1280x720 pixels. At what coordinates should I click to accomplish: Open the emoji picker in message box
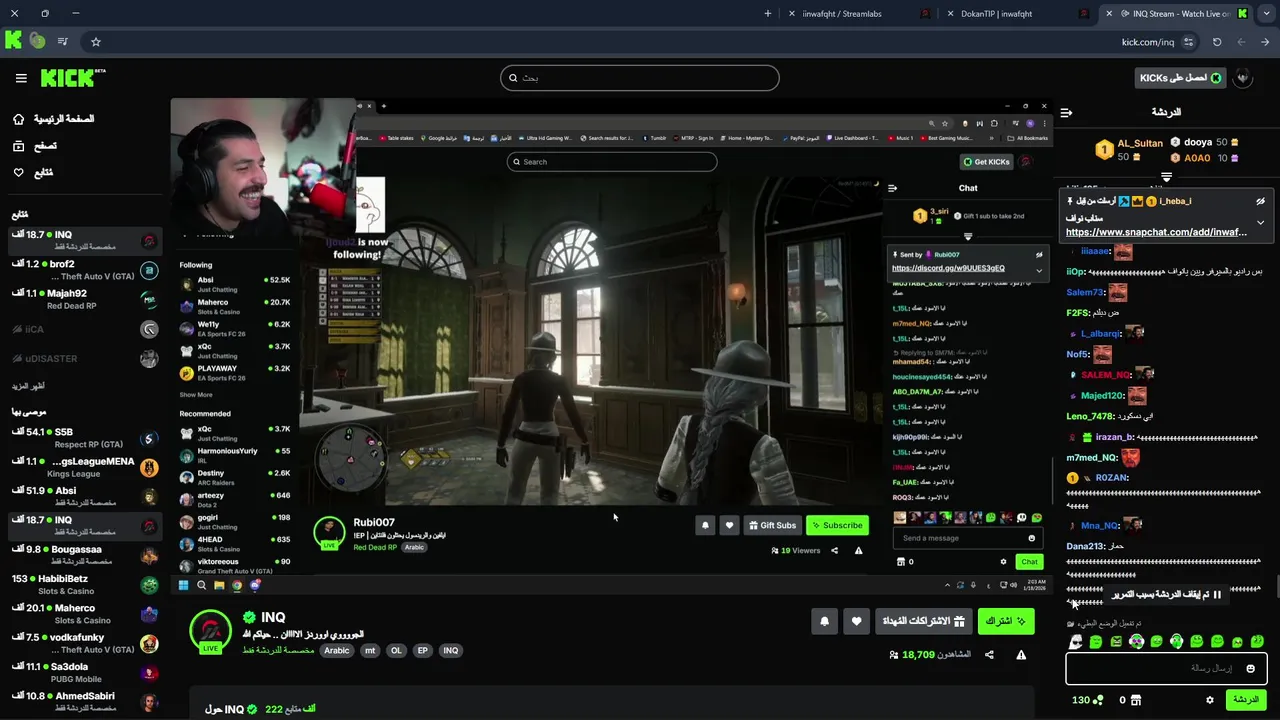(x=1251, y=668)
